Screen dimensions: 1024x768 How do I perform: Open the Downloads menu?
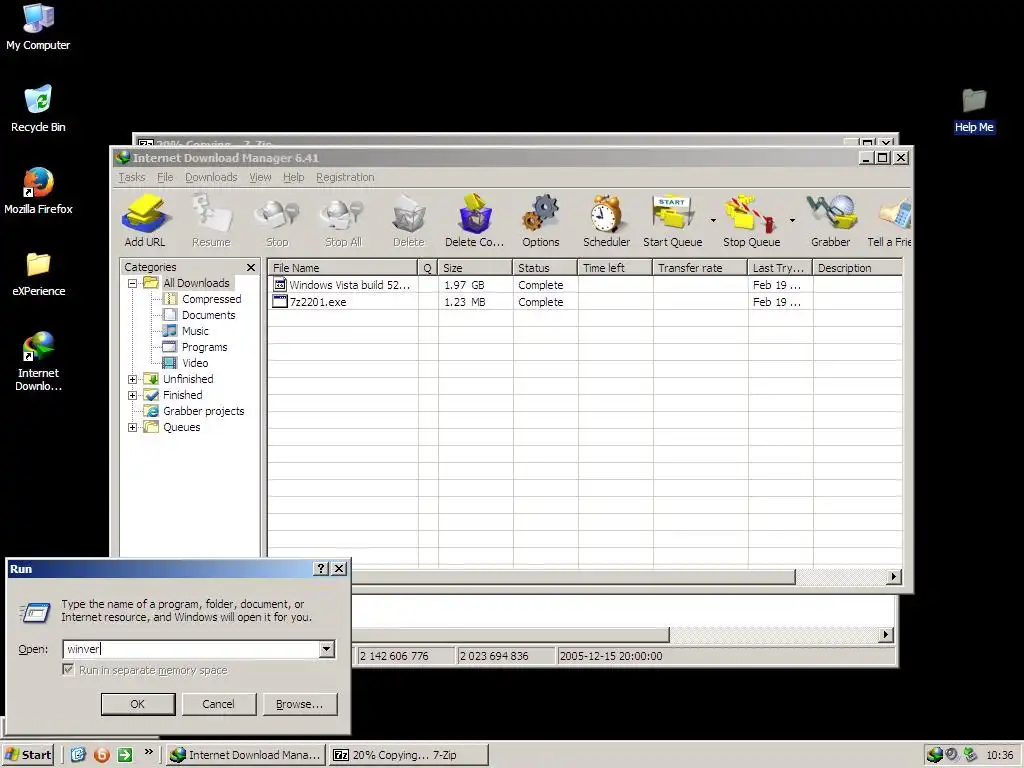tap(211, 177)
